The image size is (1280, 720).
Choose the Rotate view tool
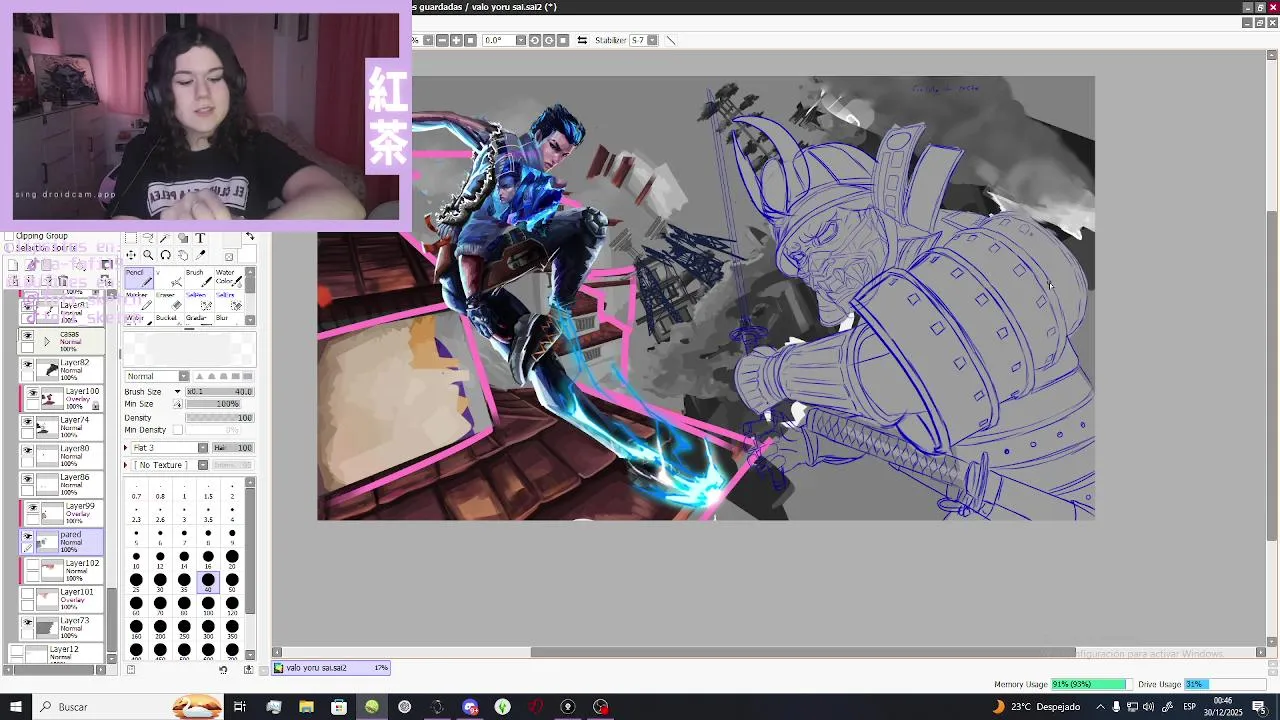click(x=165, y=256)
